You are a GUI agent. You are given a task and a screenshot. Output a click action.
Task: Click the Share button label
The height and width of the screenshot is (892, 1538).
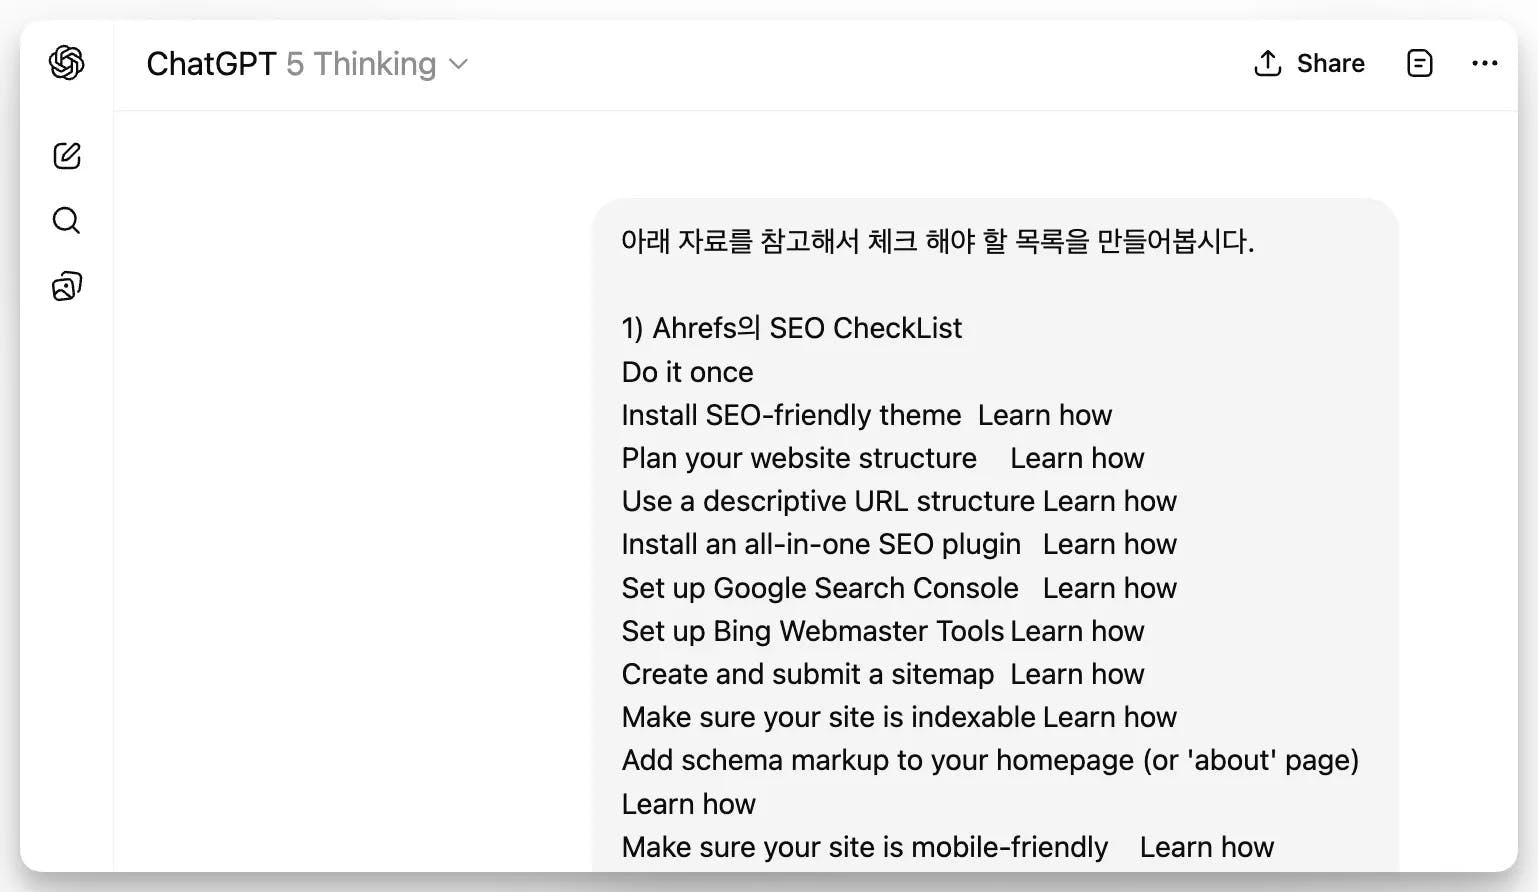point(1330,63)
